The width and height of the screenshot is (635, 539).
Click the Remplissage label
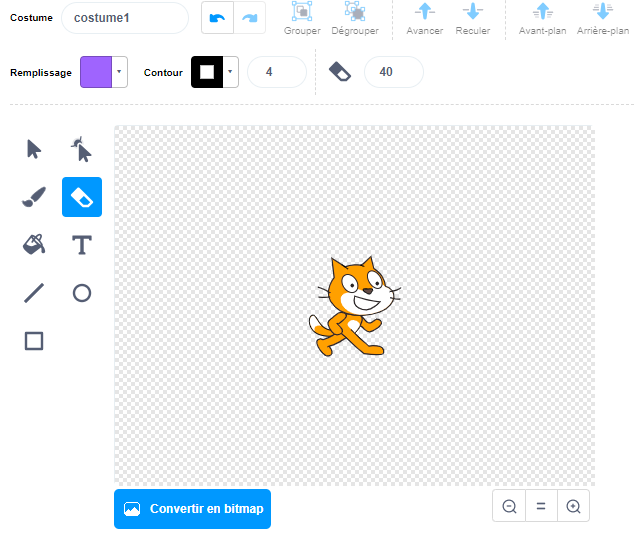click(x=41, y=72)
